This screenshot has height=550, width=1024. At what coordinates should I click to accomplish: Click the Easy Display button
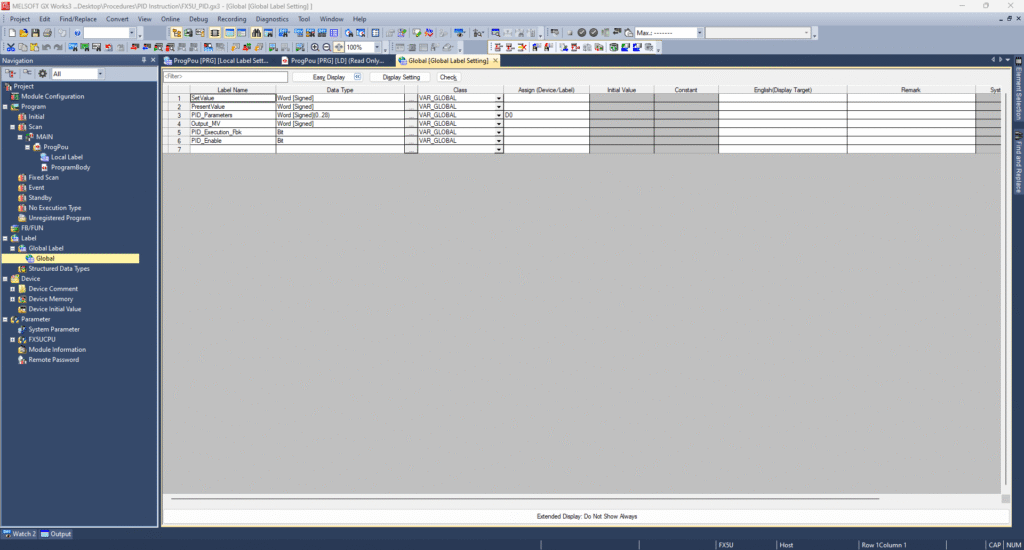pyautogui.click(x=328, y=77)
